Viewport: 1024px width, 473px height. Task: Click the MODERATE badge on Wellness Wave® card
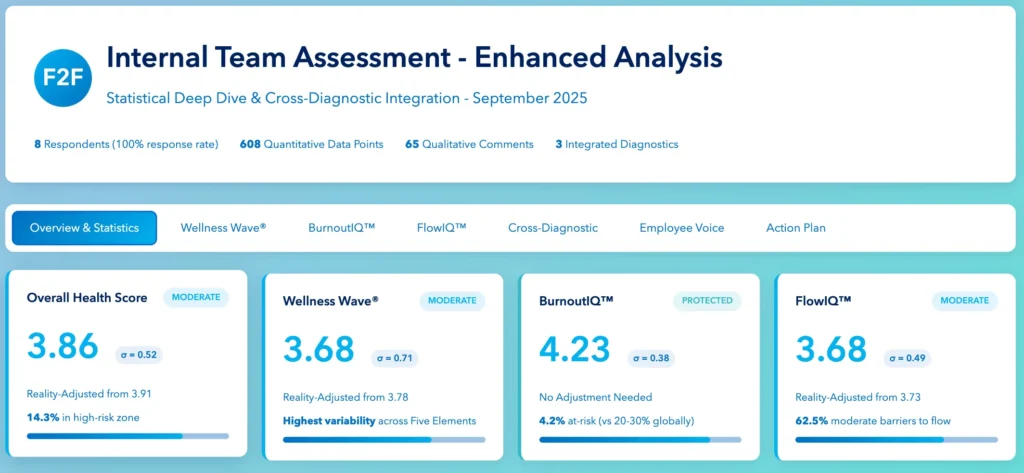(x=452, y=300)
